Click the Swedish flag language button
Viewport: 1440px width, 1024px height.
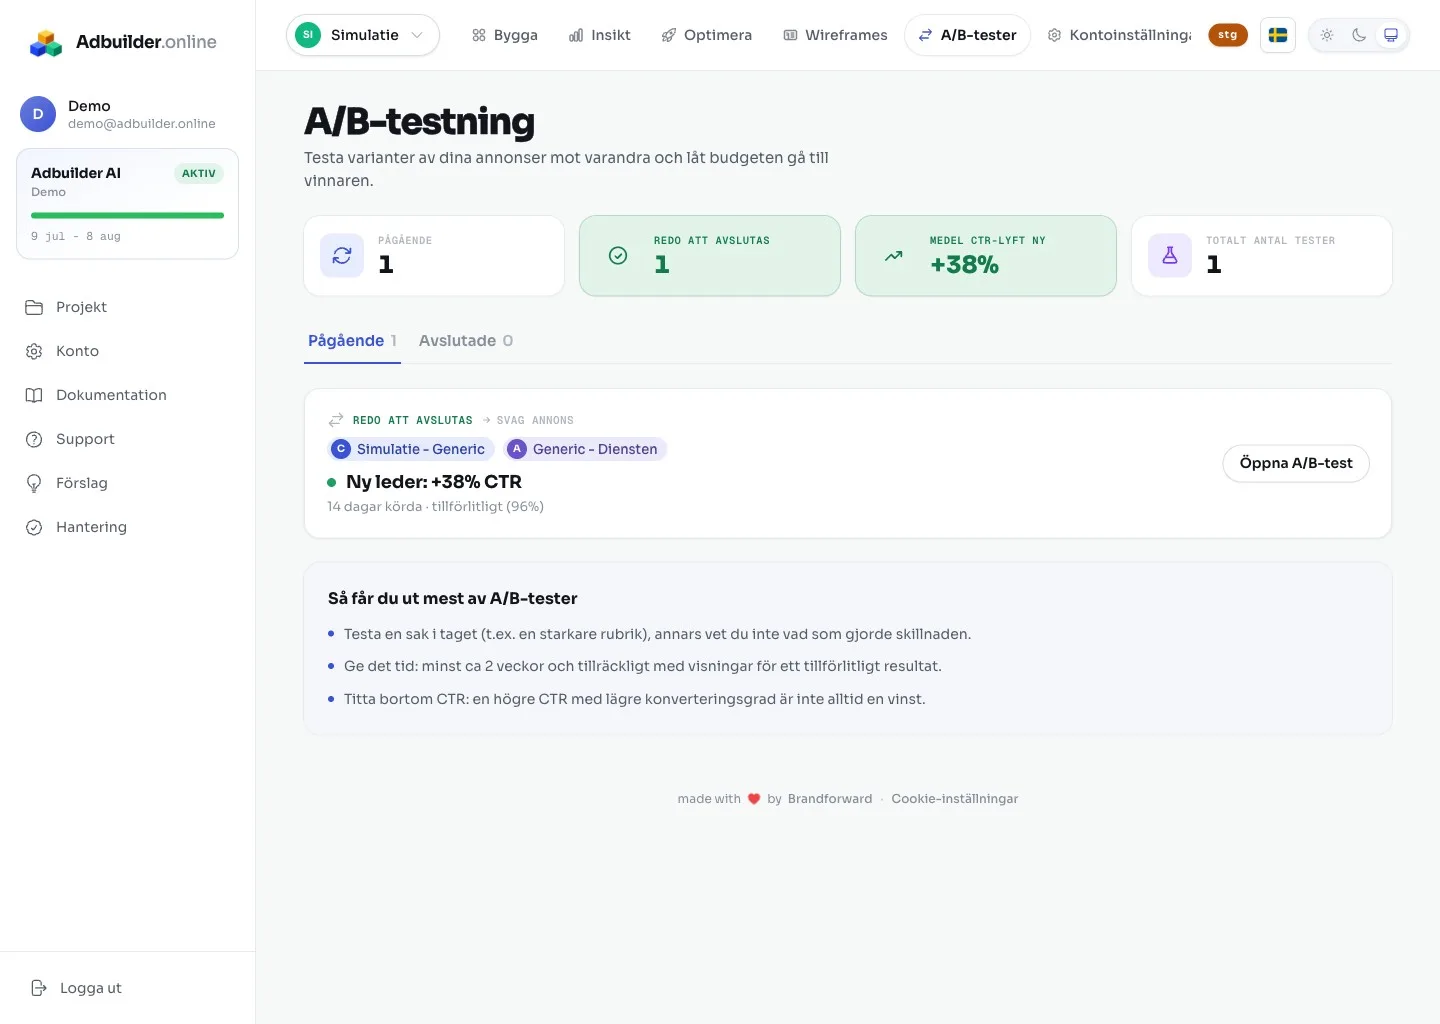pyautogui.click(x=1278, y=35)
